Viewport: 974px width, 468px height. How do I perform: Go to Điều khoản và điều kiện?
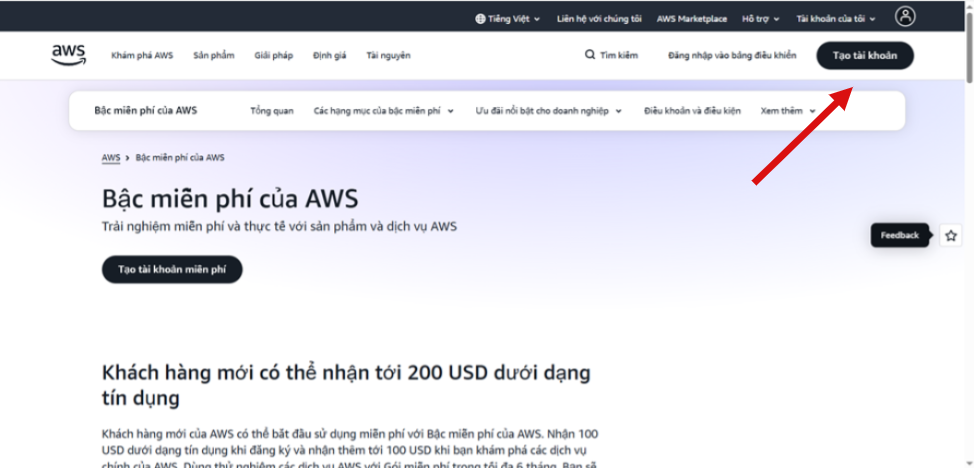tap(692, 111)
